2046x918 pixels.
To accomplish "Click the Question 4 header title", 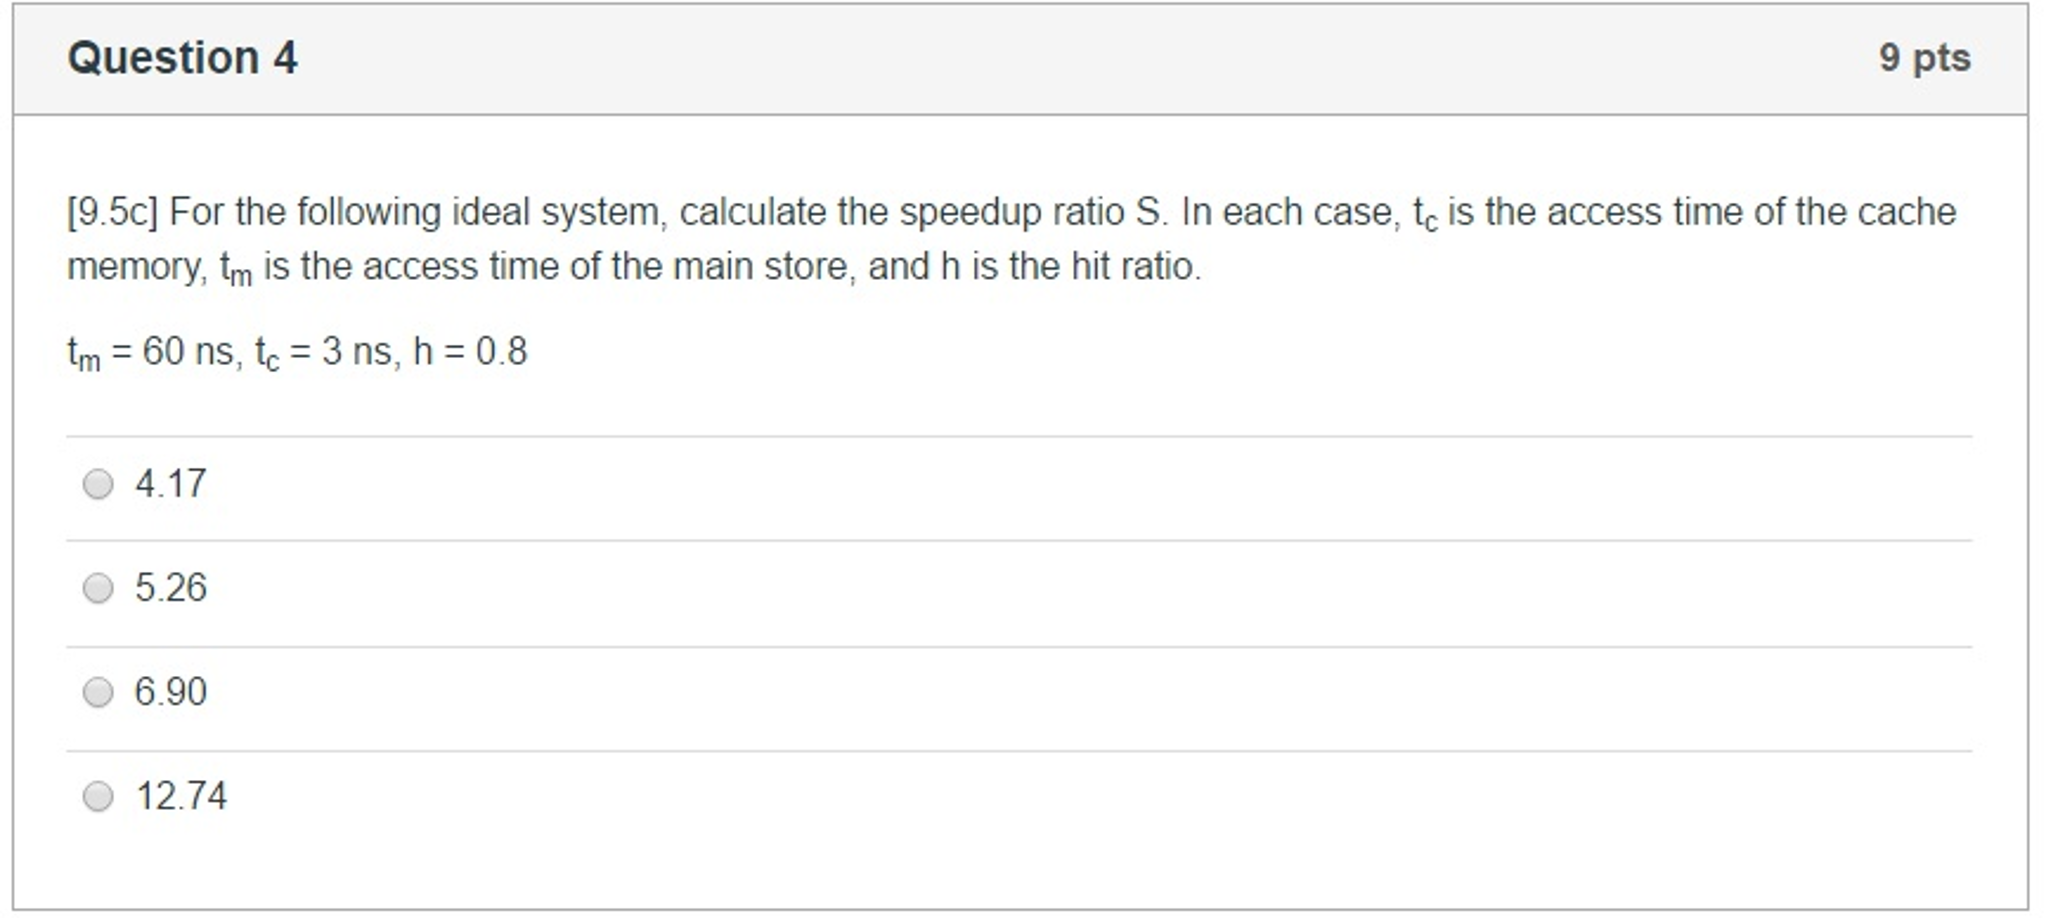I will [x=182, y=57].
